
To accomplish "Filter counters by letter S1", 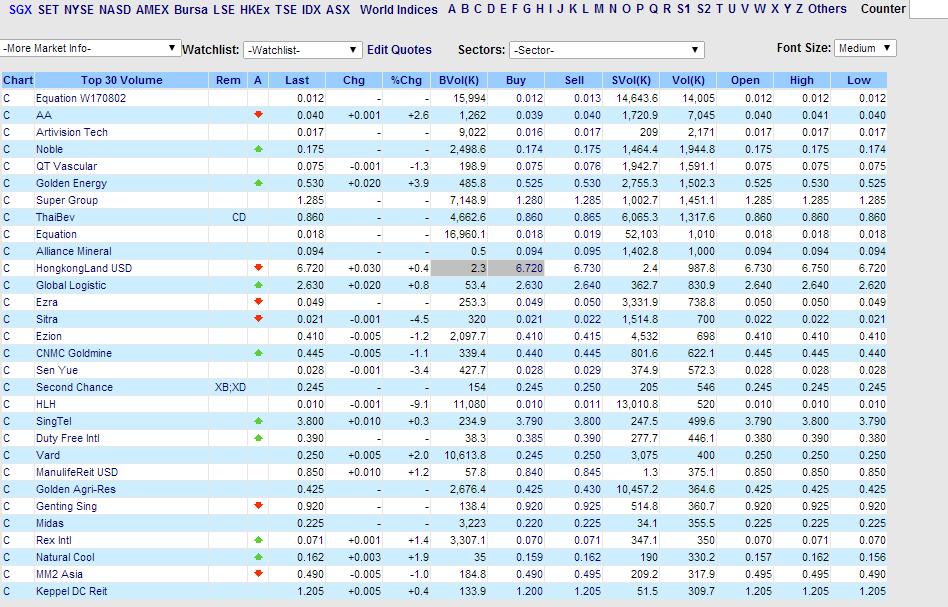I will point(684,9).
